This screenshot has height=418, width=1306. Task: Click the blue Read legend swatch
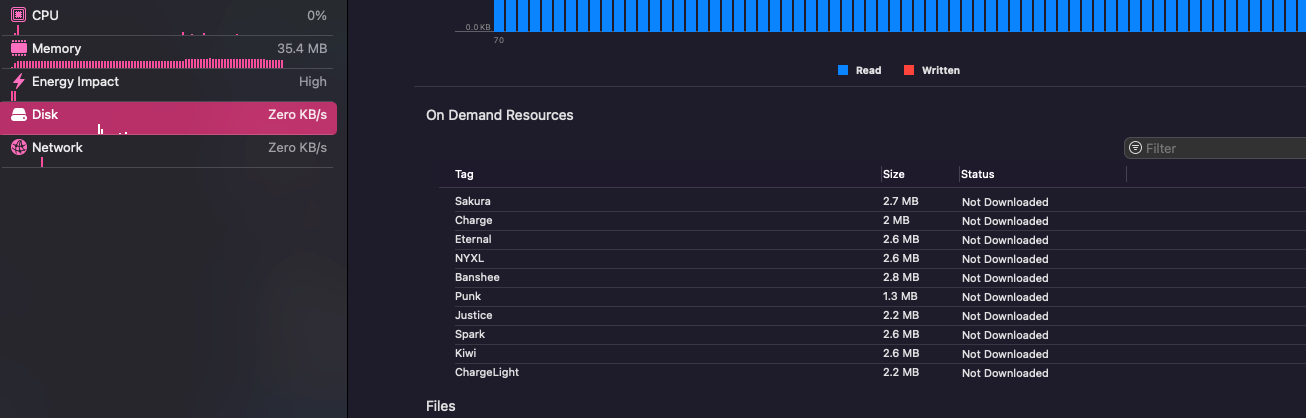[843, 70]
